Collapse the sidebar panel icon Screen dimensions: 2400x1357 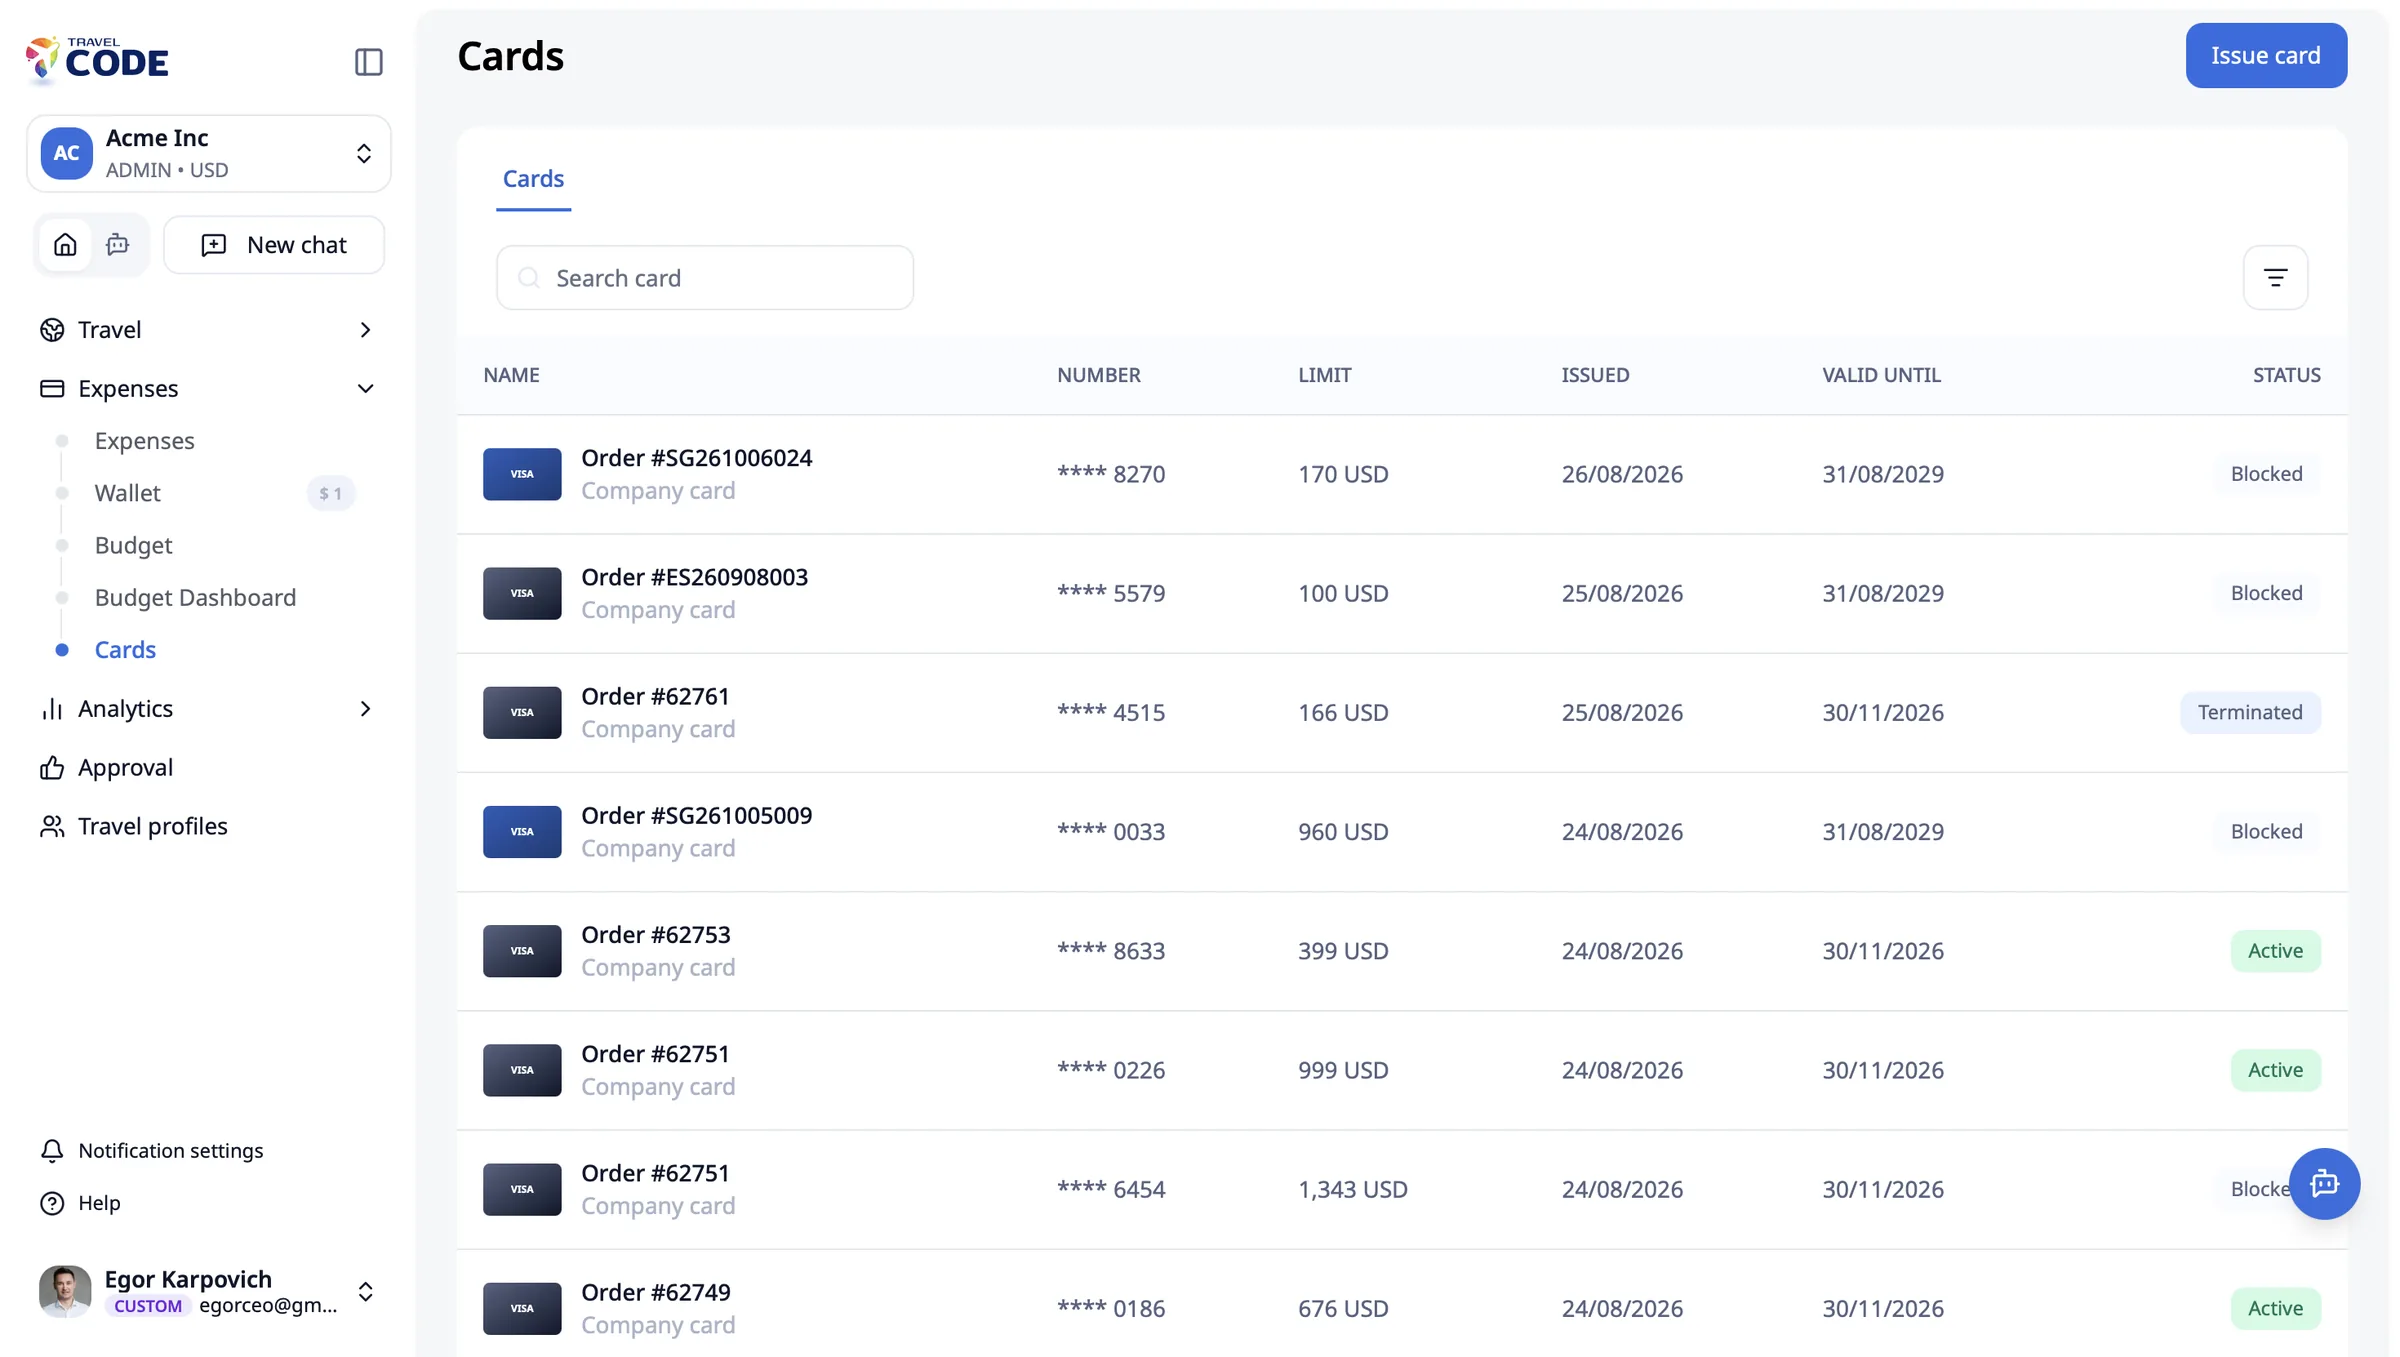(x=368, y=62)
